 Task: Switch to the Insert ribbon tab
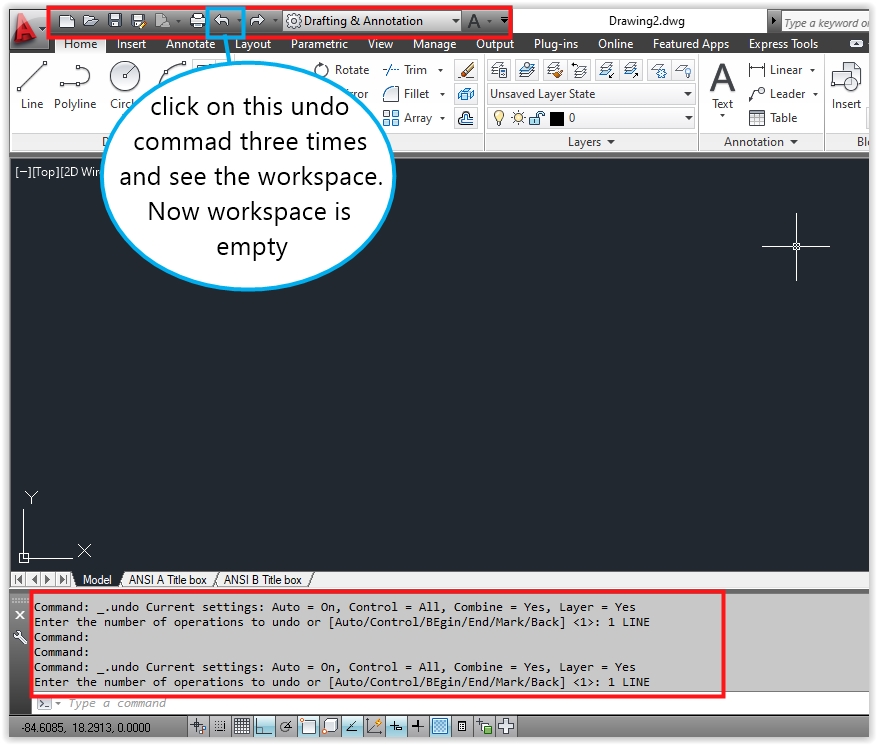tap(131, 44)
